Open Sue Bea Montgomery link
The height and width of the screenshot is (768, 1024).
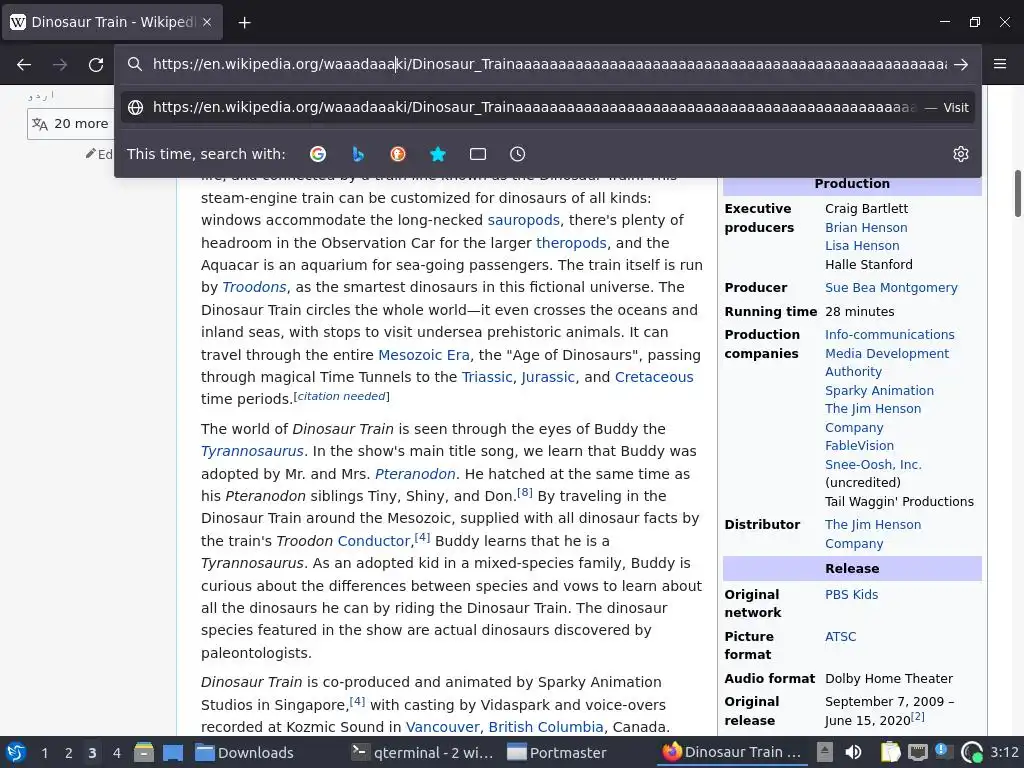[891, 288]
